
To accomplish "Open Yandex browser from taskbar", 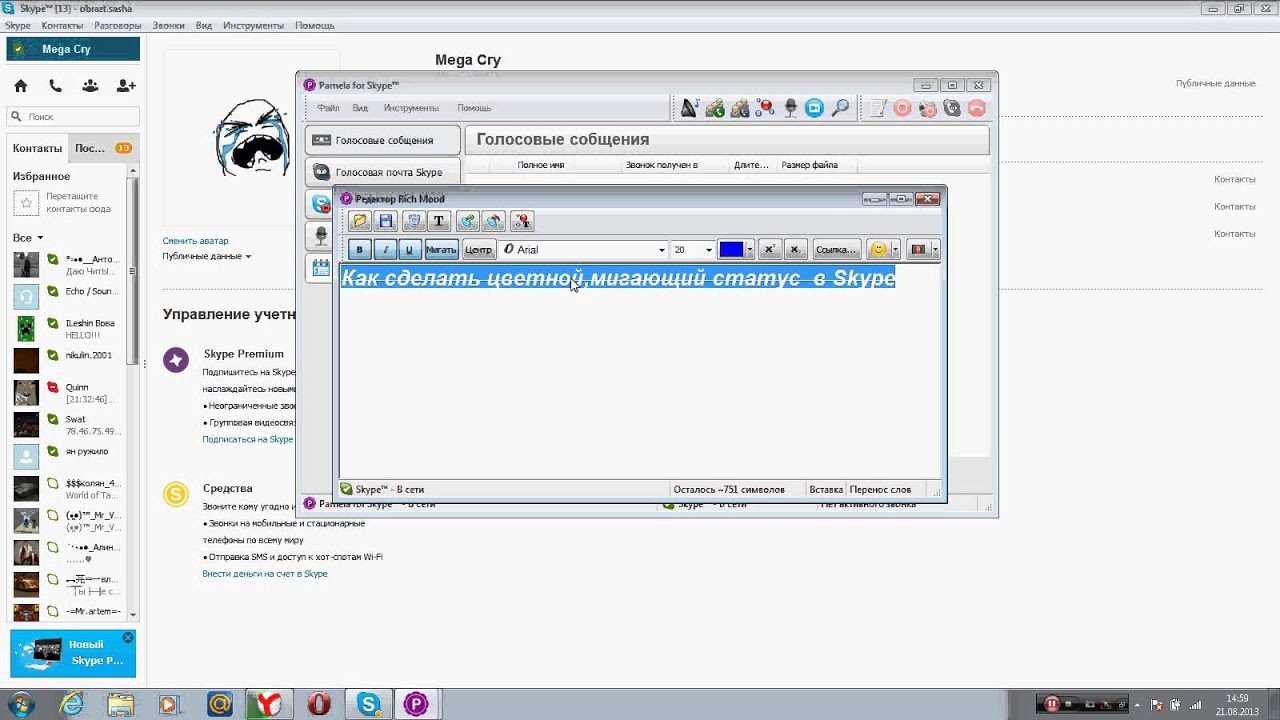I will pos(270,704).
